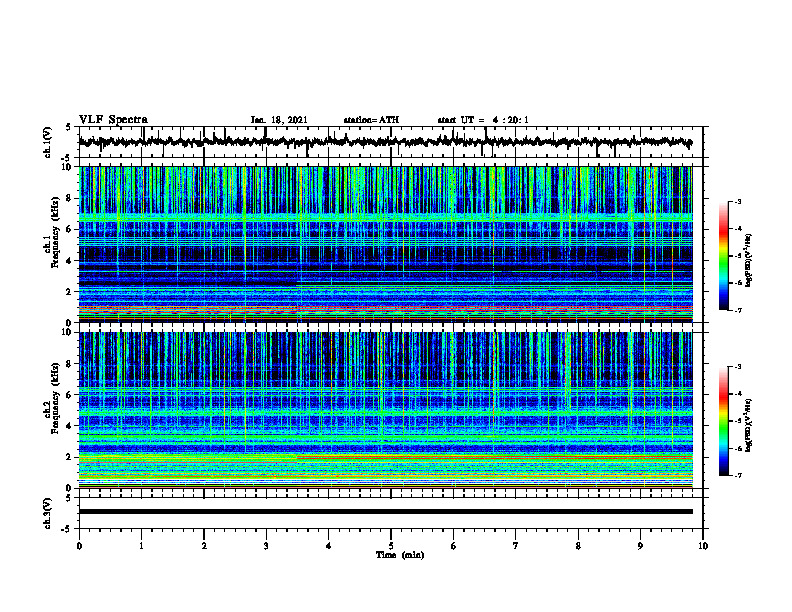Click the ch.2 spectrogram "8" kHz tick label
792x612 pixels.
click(69, 364)
